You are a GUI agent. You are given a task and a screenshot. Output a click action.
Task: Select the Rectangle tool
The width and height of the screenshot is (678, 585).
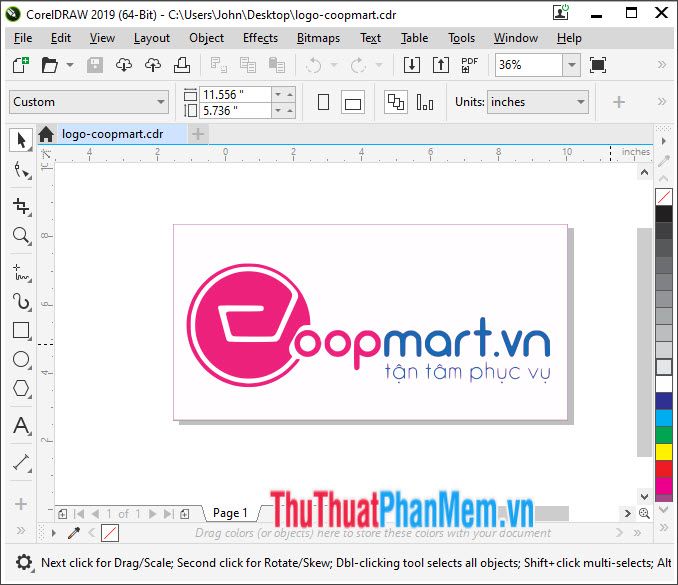pyautogui.click(x=21, y=330)
